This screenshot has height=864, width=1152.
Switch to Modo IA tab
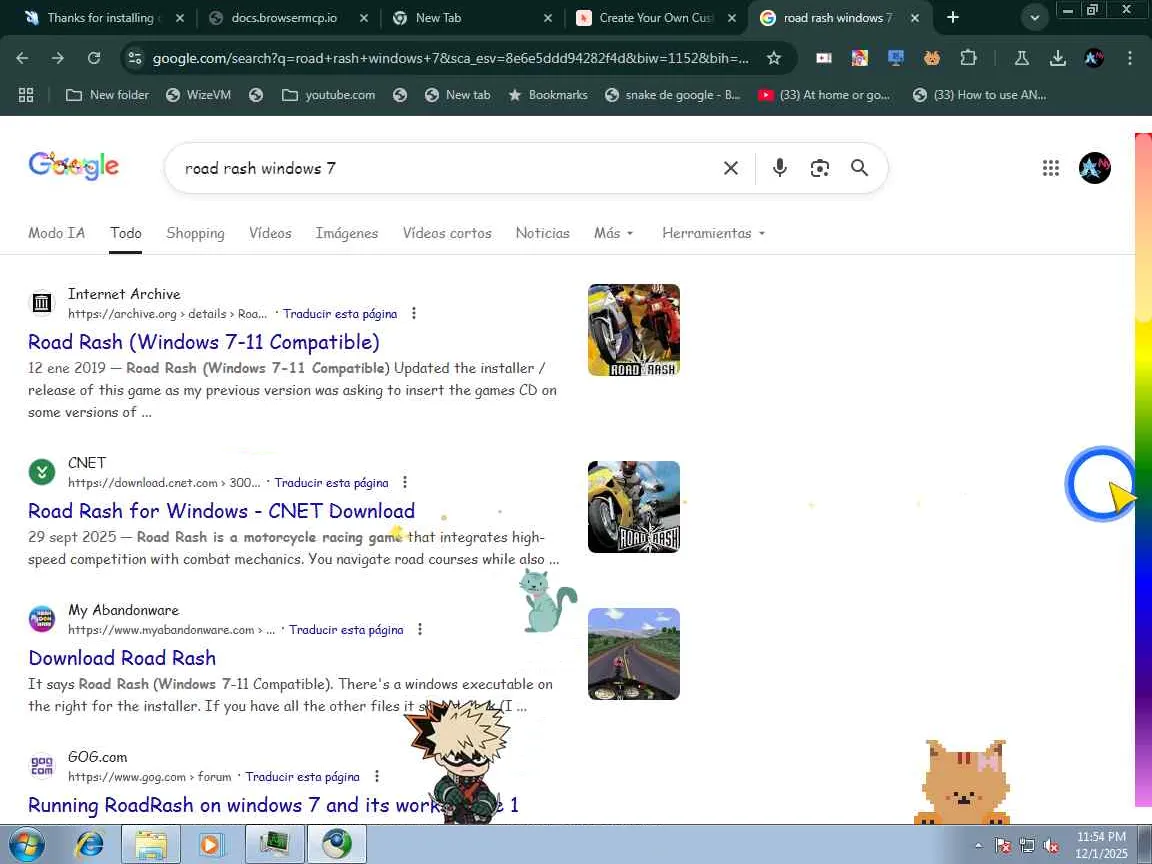tap(57, 233)
